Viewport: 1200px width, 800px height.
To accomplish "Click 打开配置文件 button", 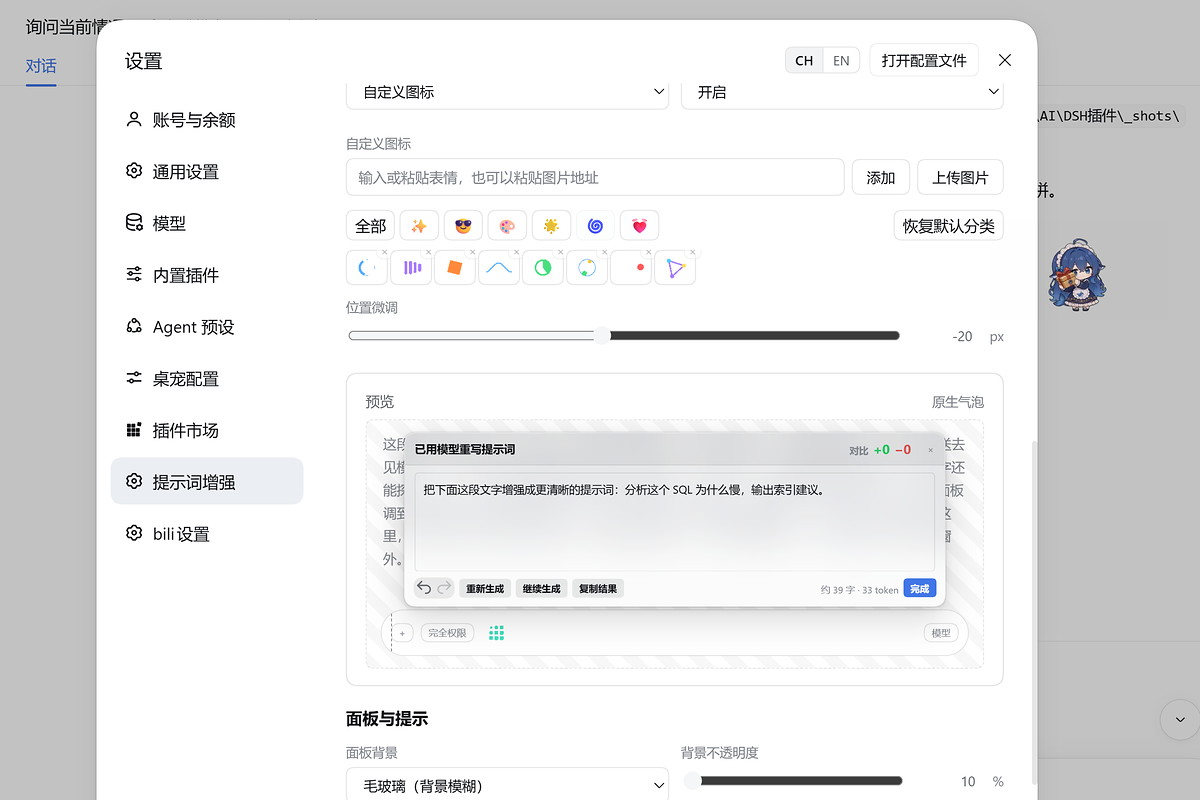I will pos(924,61).
